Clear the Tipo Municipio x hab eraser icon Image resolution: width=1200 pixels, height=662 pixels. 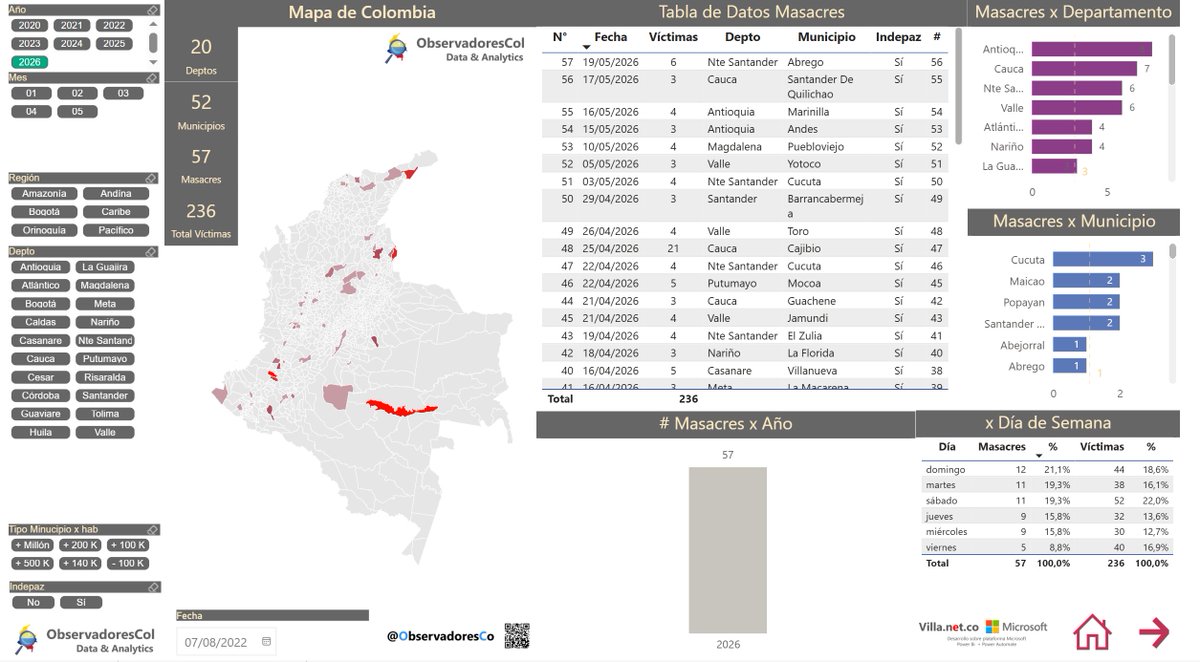pos(153,530)
